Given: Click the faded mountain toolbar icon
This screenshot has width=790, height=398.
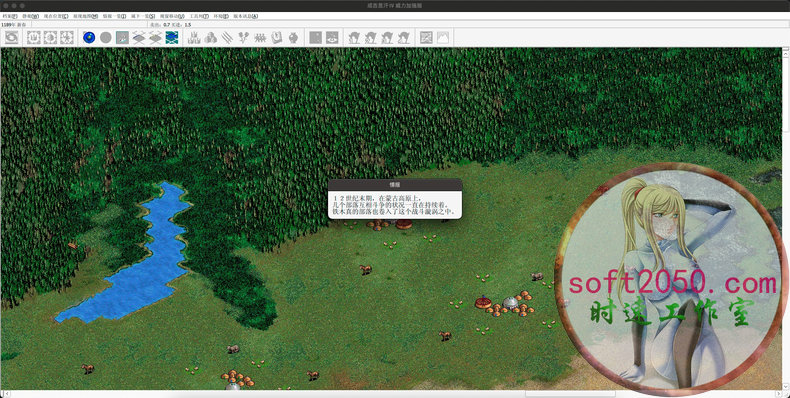Looking at the screenshot, I should tap(442, 38).
